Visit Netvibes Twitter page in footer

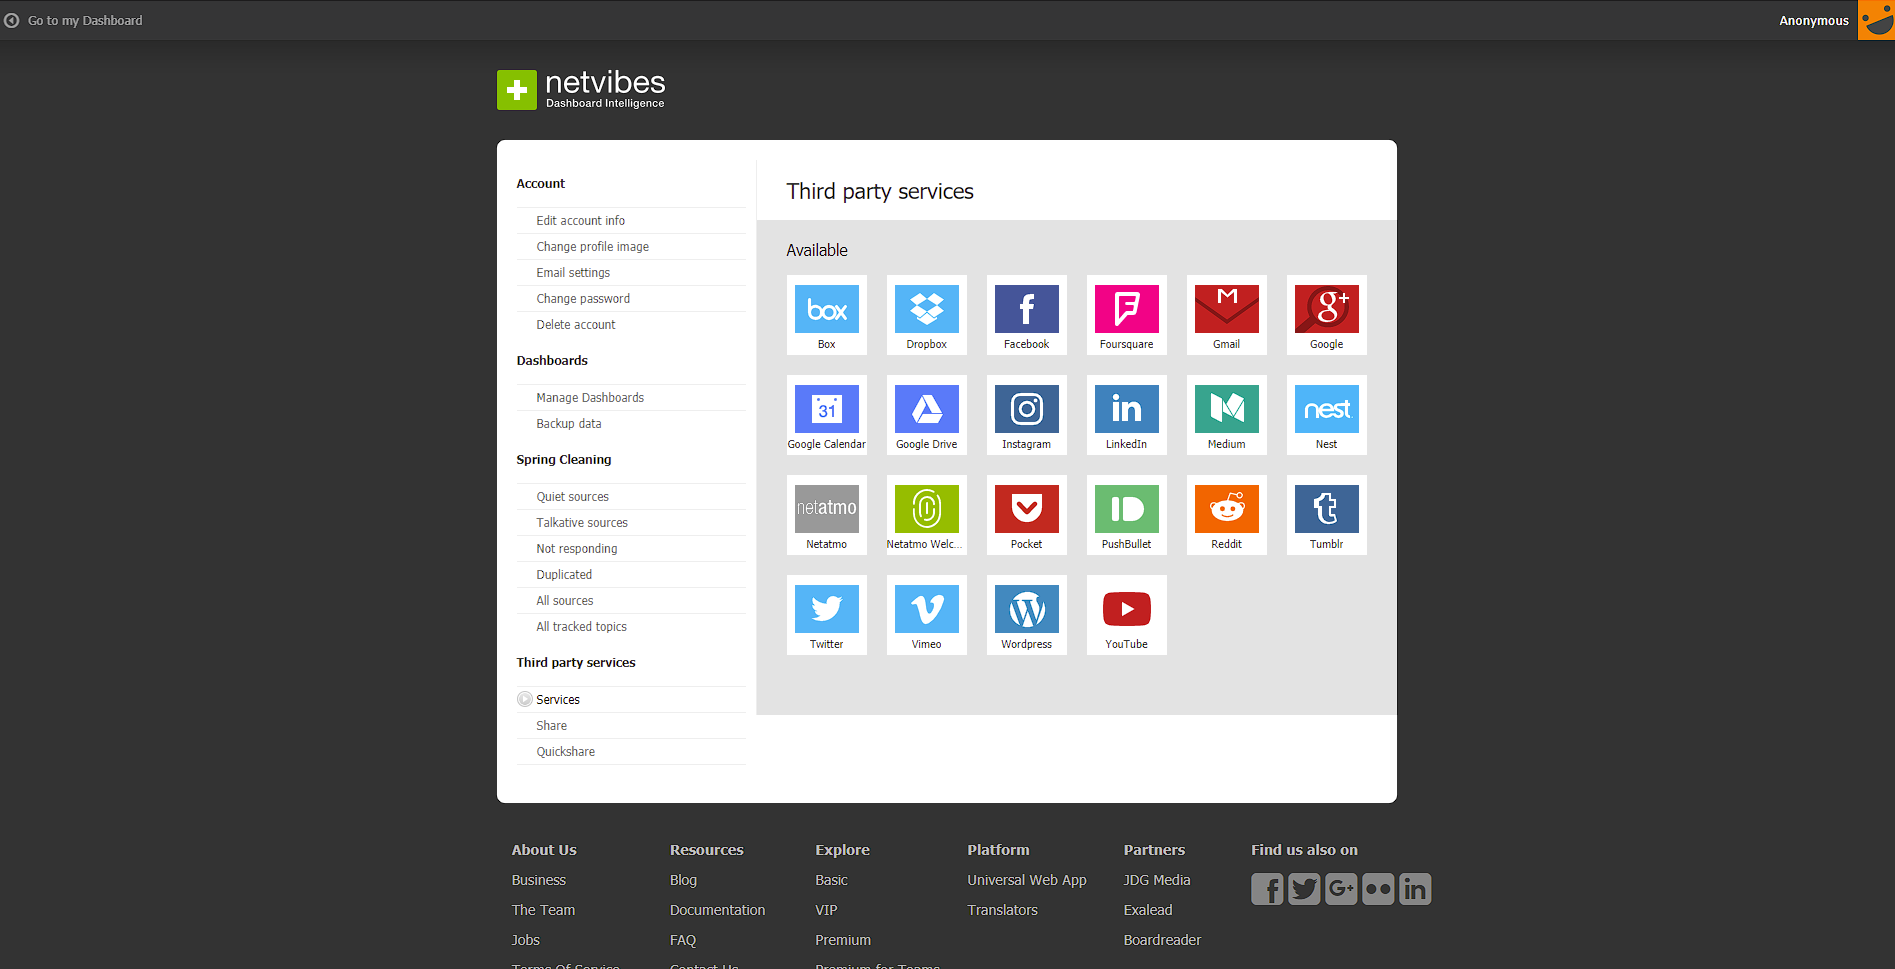(x=1304, y=889)
